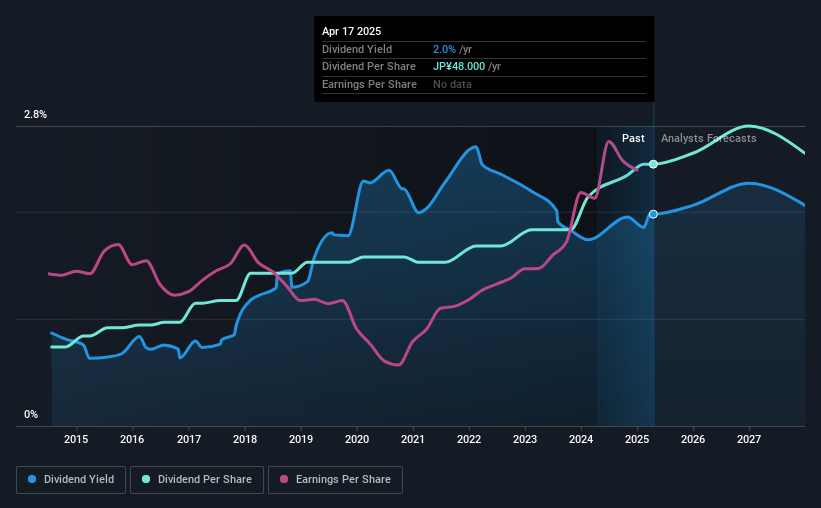The height and width of the screenshot is (508, 821).
Task: Click the 2018 axis label
Action: (245, 439)
